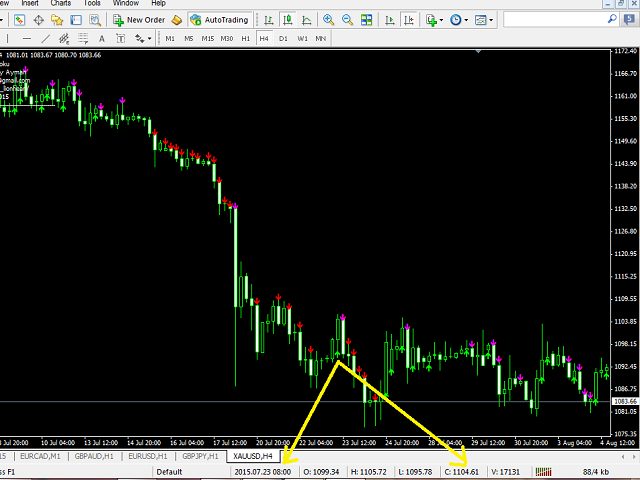The height and width of the screenshot is (480, 640).
Task: Switch timeframe to M1
Action: point(170,39)
